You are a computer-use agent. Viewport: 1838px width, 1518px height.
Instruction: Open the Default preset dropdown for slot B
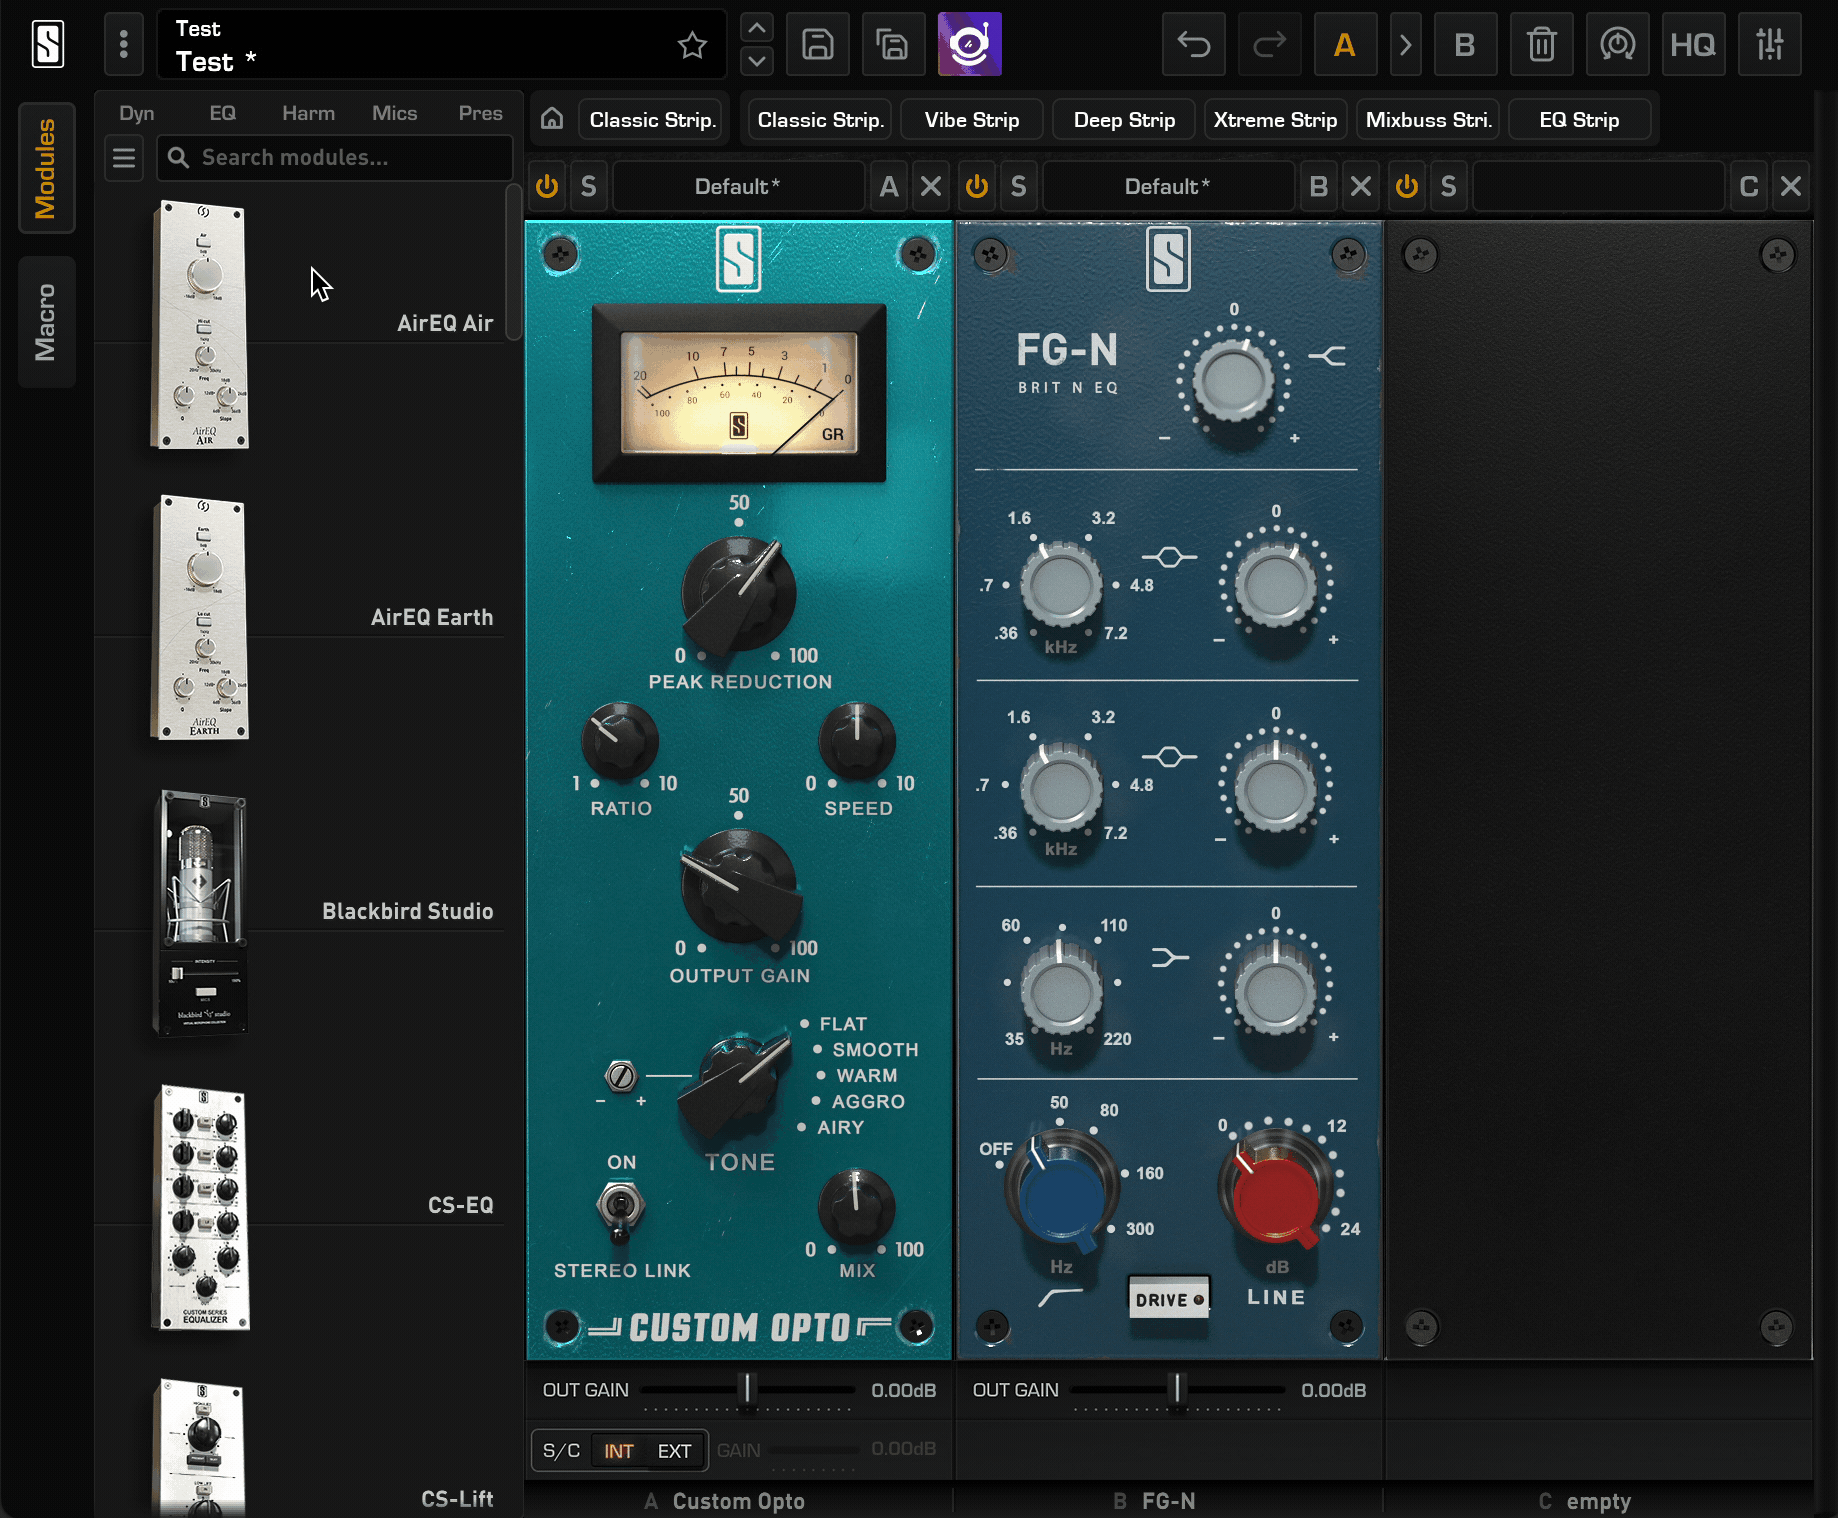(1167, 187)
